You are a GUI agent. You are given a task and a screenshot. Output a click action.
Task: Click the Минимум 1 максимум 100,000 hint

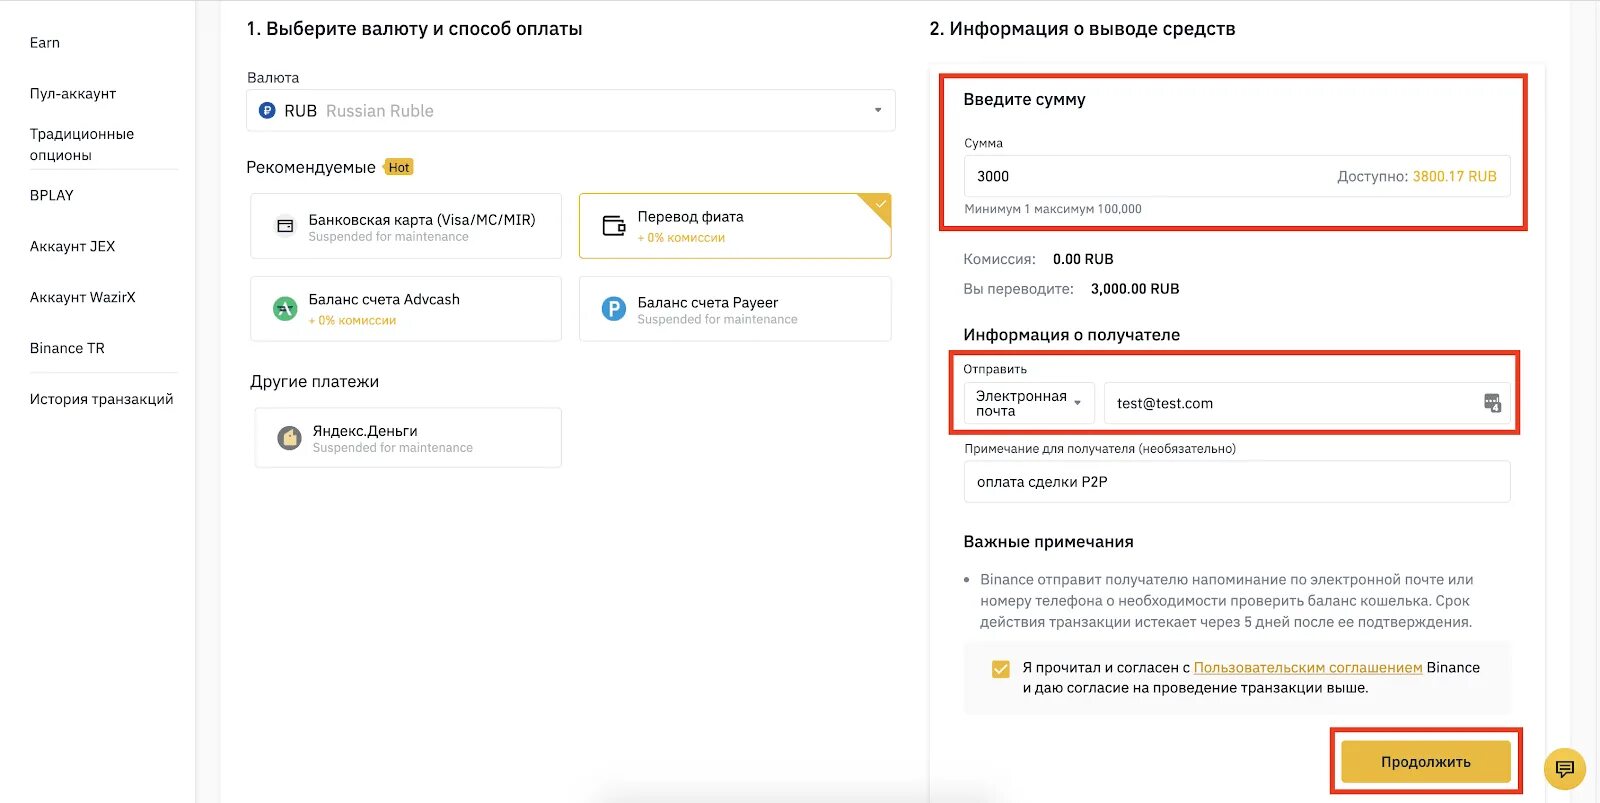(1053, 209)
